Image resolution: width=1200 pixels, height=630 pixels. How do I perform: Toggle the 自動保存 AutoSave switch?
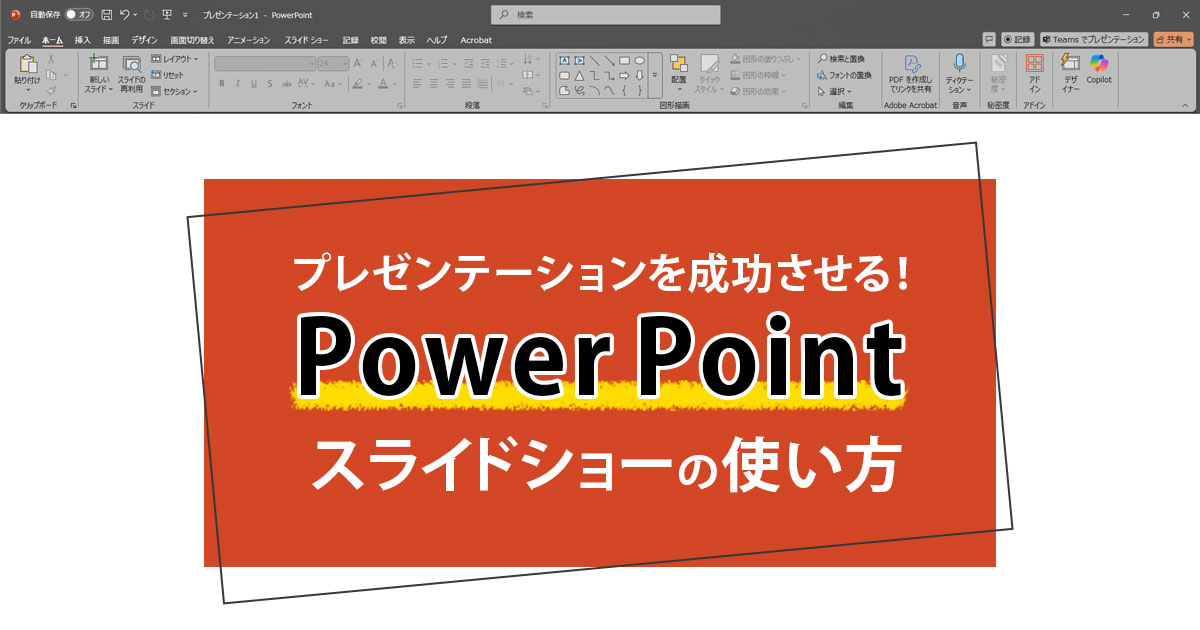click(78, 15)
